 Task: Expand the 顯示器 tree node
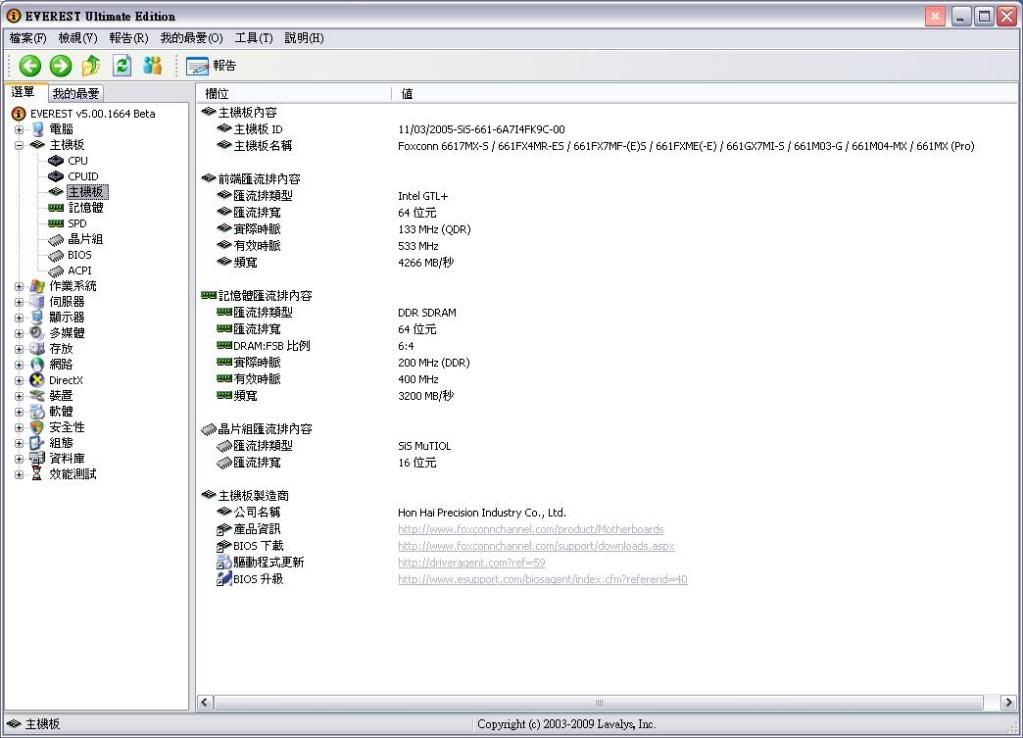[x=19, y=317]
